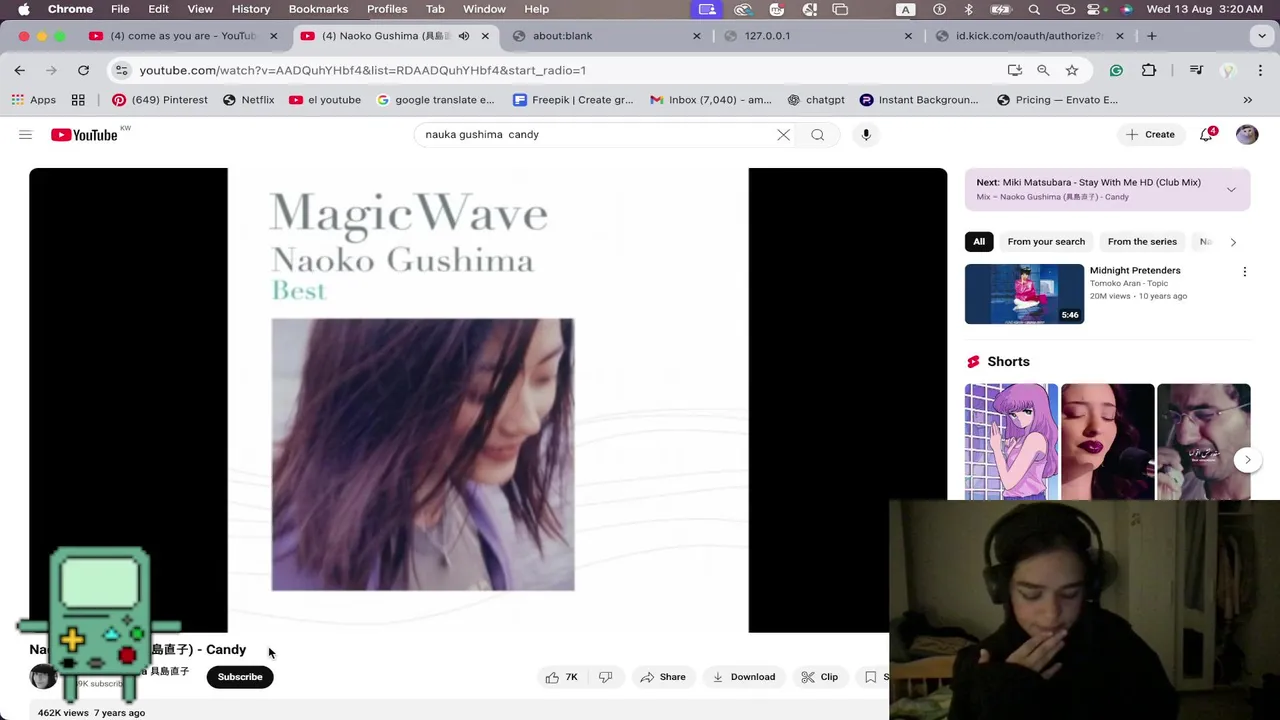
Task: Open options for Midnight Pretenders video
Action: pyautogui.click(x=1245, y=272)
